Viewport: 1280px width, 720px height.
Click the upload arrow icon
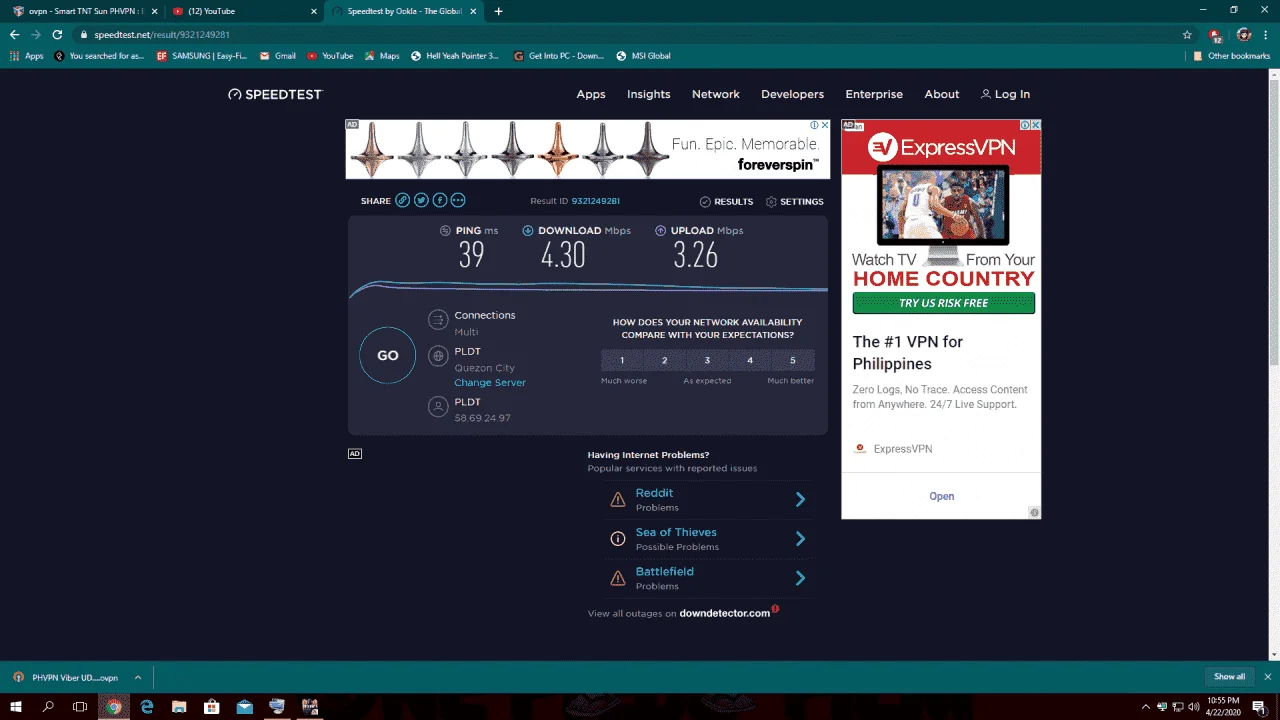coord(661,230)
